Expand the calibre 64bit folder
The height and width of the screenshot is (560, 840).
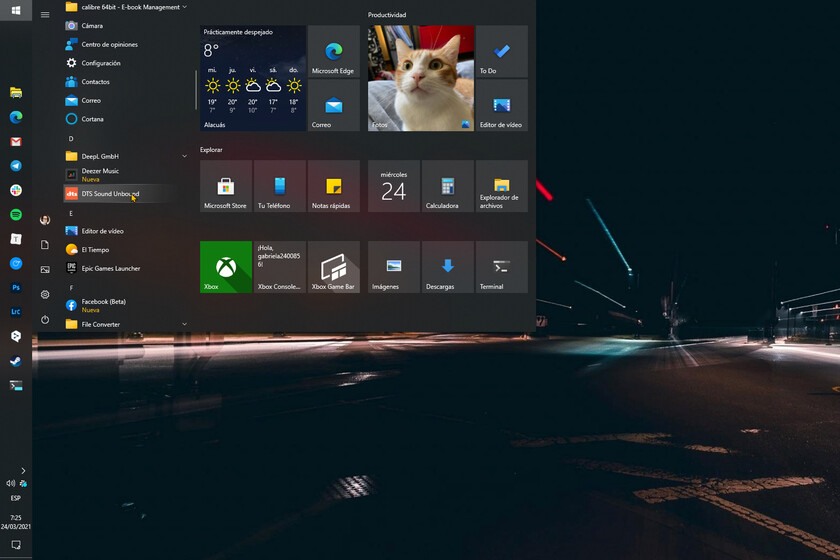tap(126, 7)
